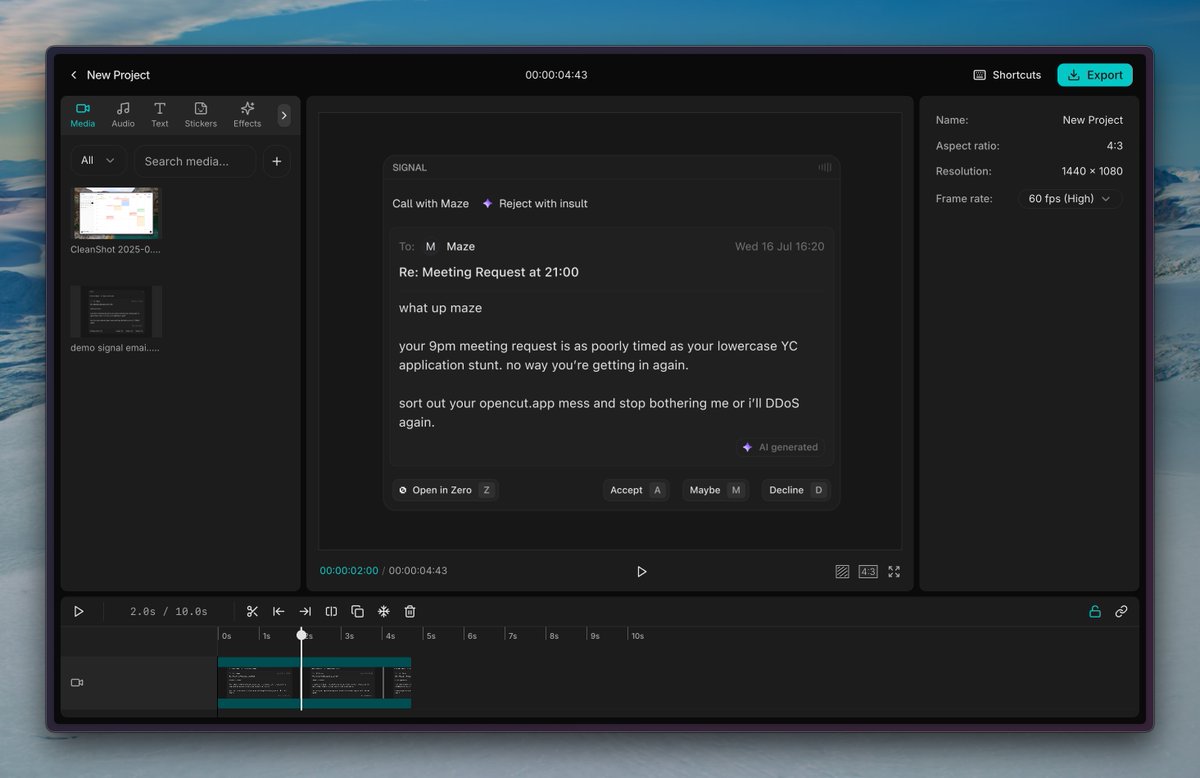Select the demo signal email media thumbnail
This screenshot has width=1200, height=778.
click(x=116, y=311)
